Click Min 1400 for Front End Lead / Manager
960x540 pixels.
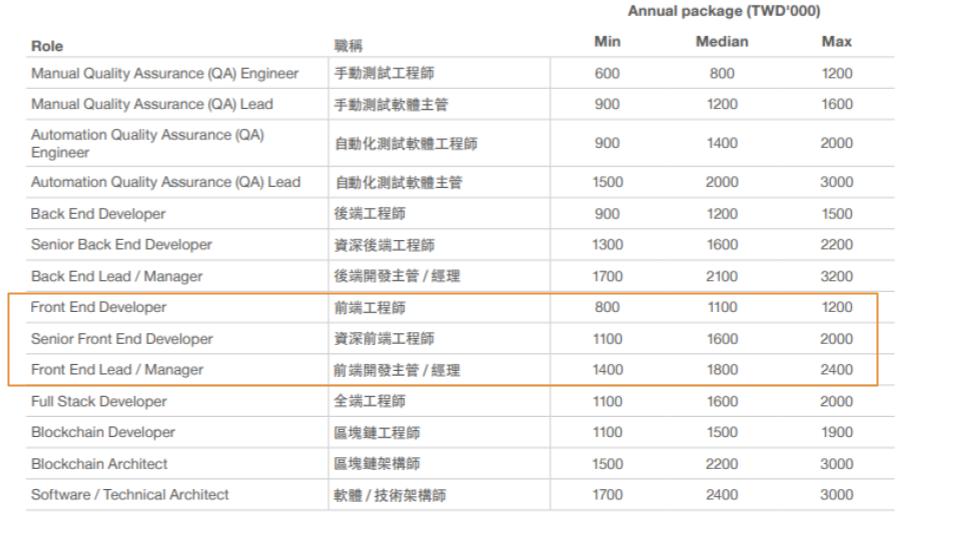(x=607, y=370)
